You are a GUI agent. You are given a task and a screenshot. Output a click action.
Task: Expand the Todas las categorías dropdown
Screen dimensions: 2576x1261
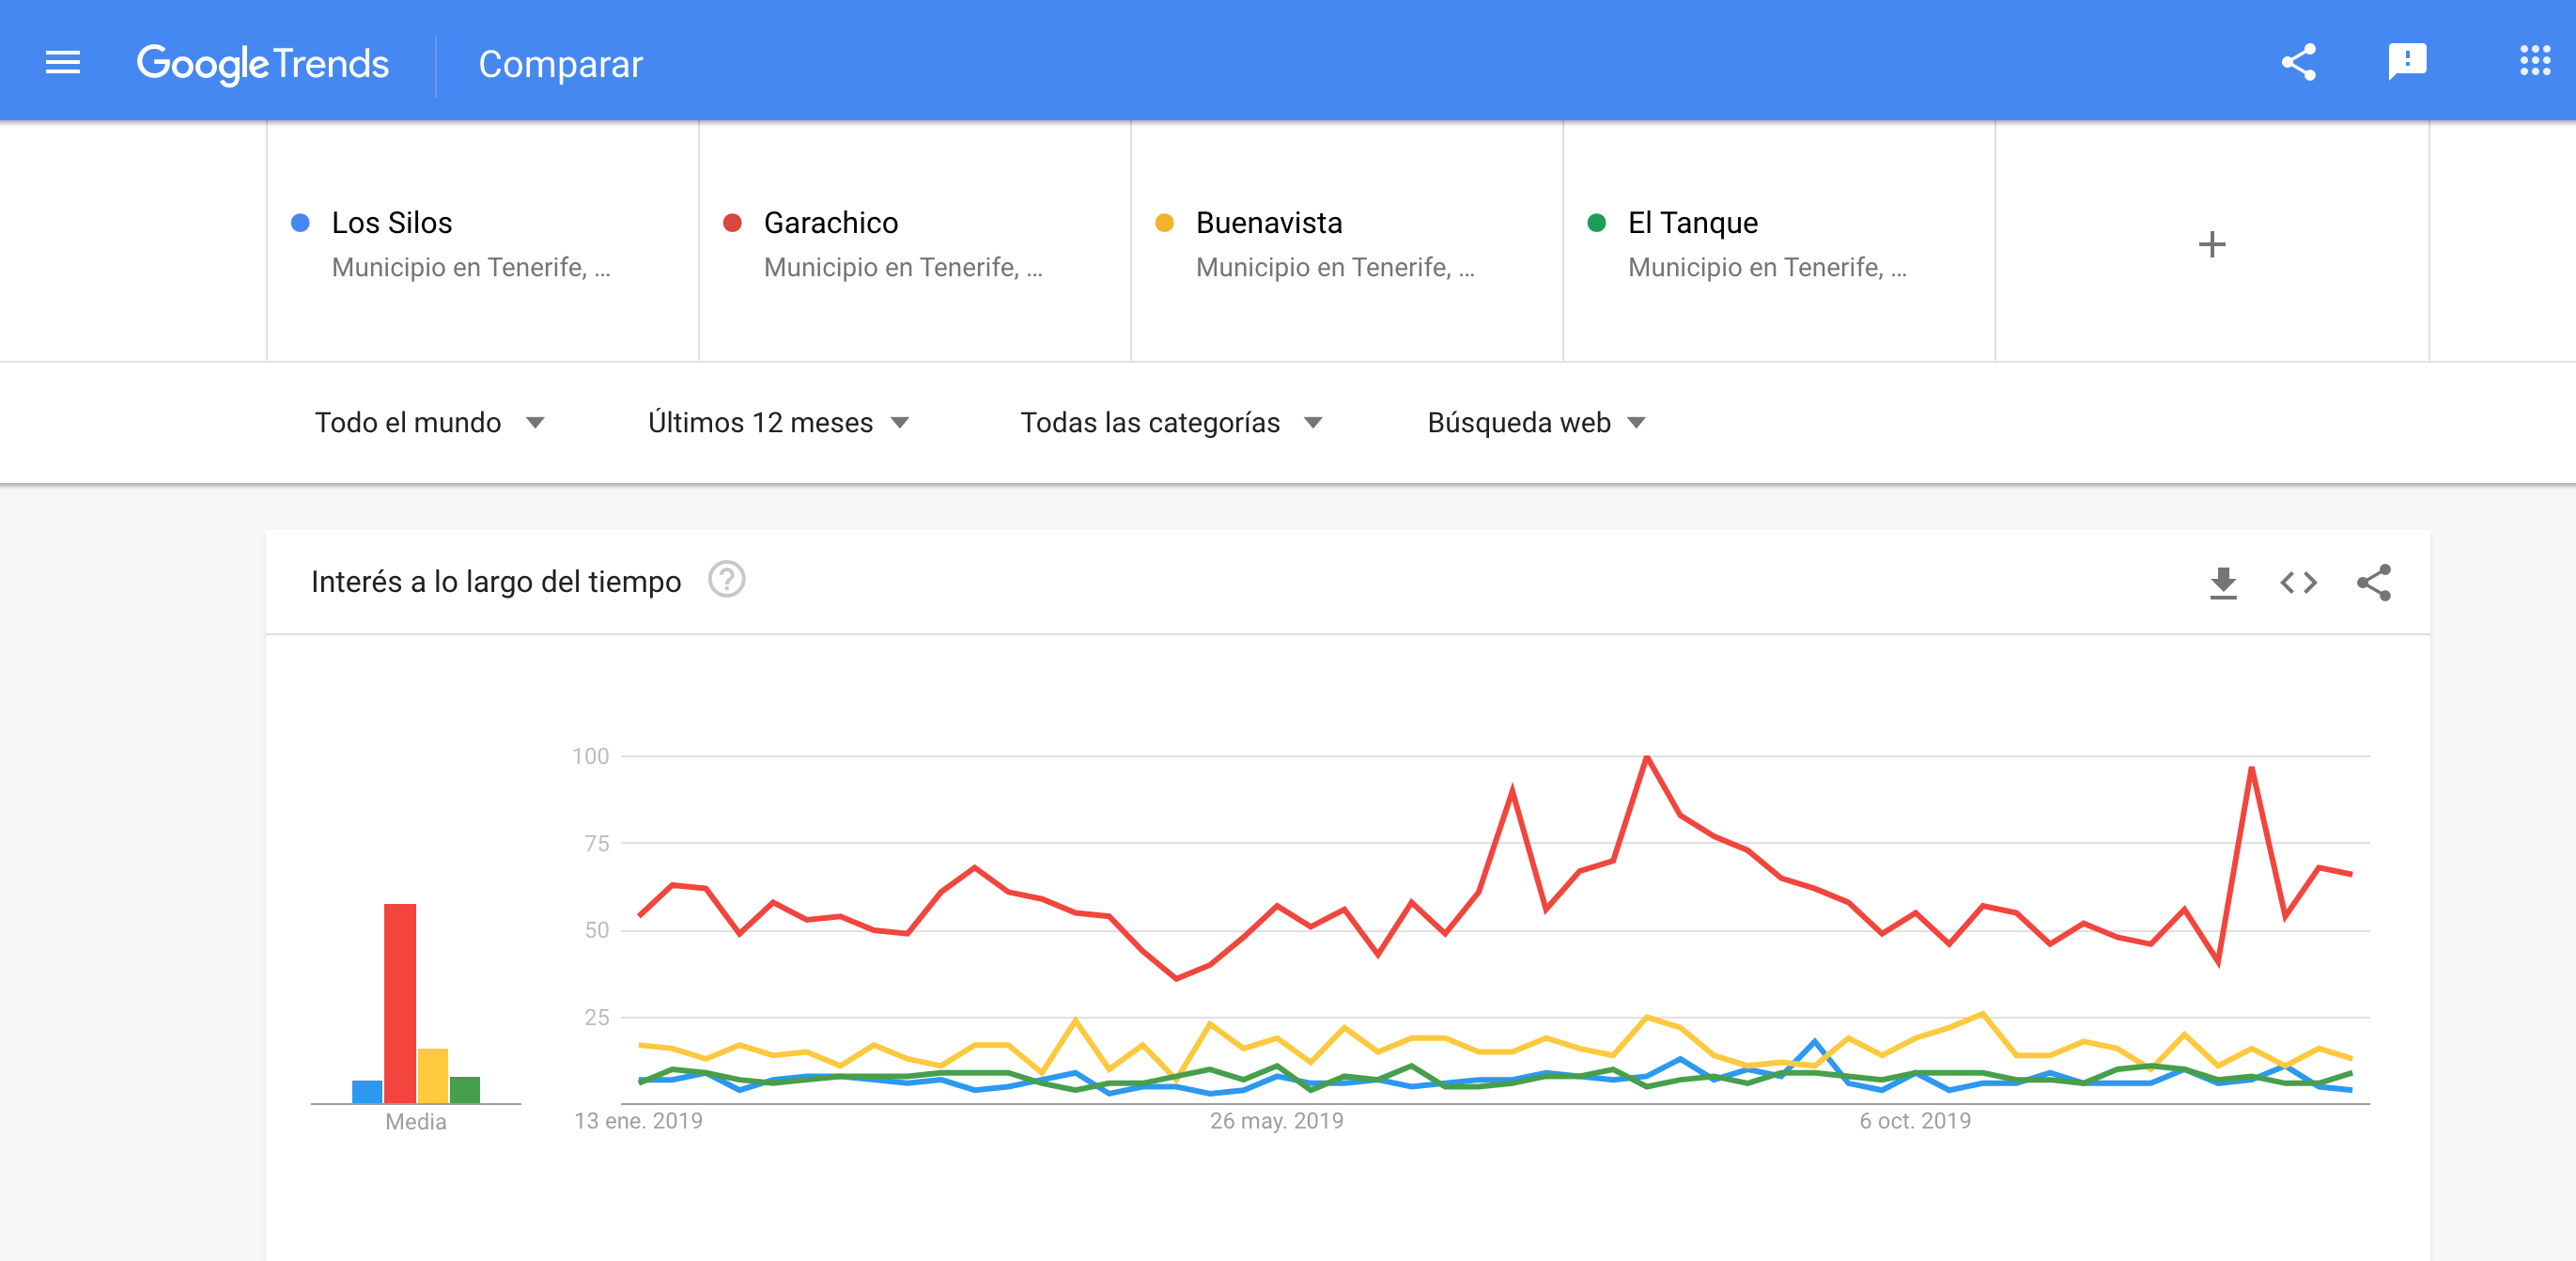pos(1171,423)
